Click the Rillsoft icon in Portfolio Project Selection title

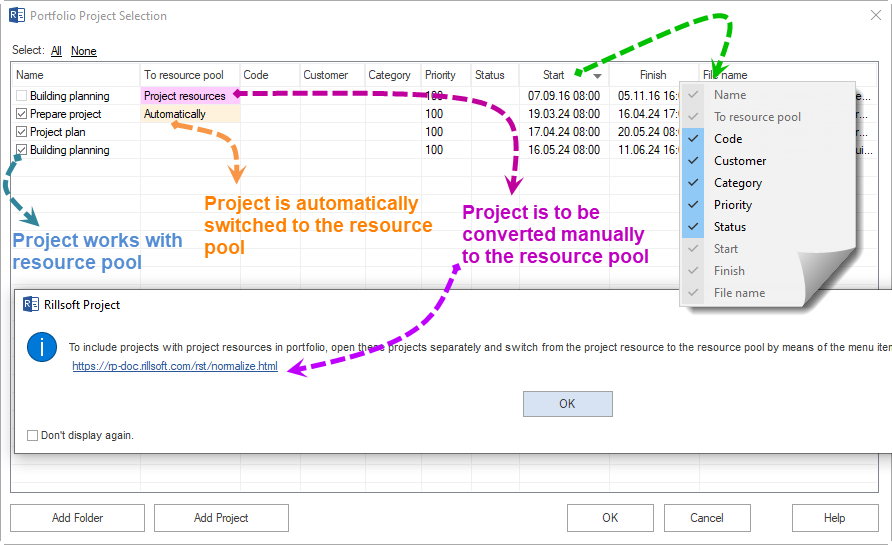(x=16, y=15)
